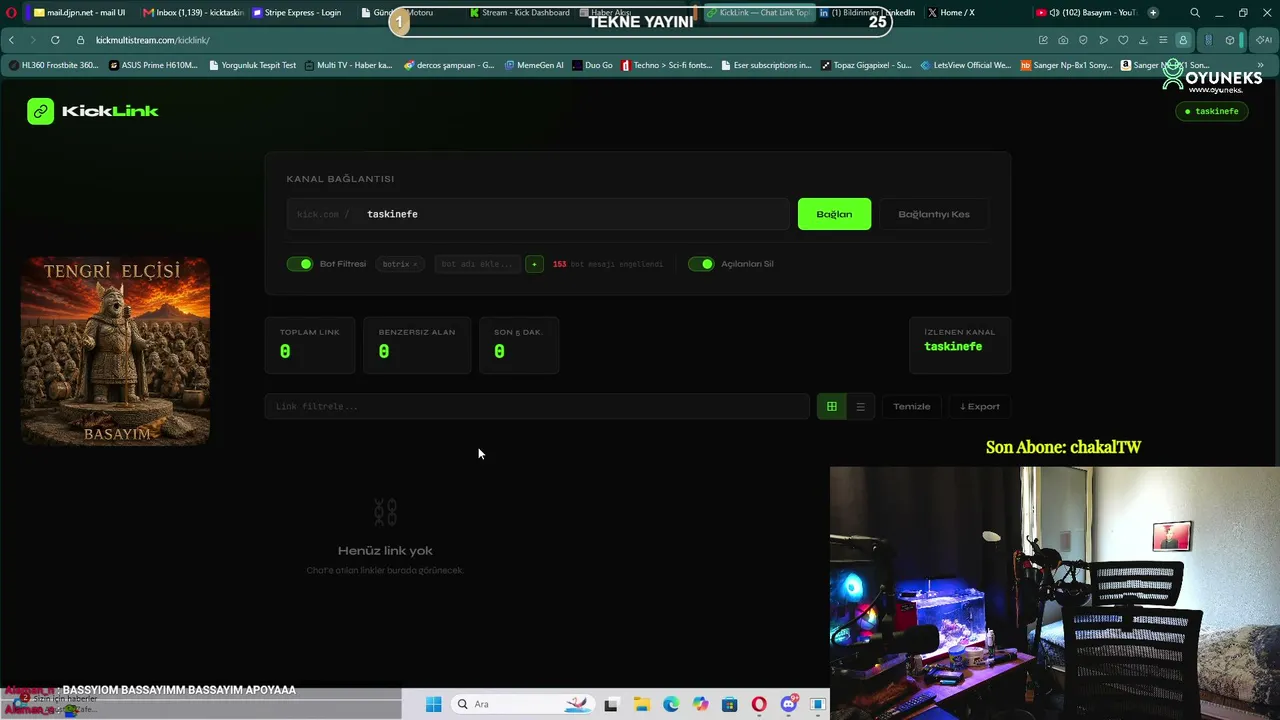Open the HL360 Frostbite bookmark
The image size is (1280, 720).
(53, 65)
